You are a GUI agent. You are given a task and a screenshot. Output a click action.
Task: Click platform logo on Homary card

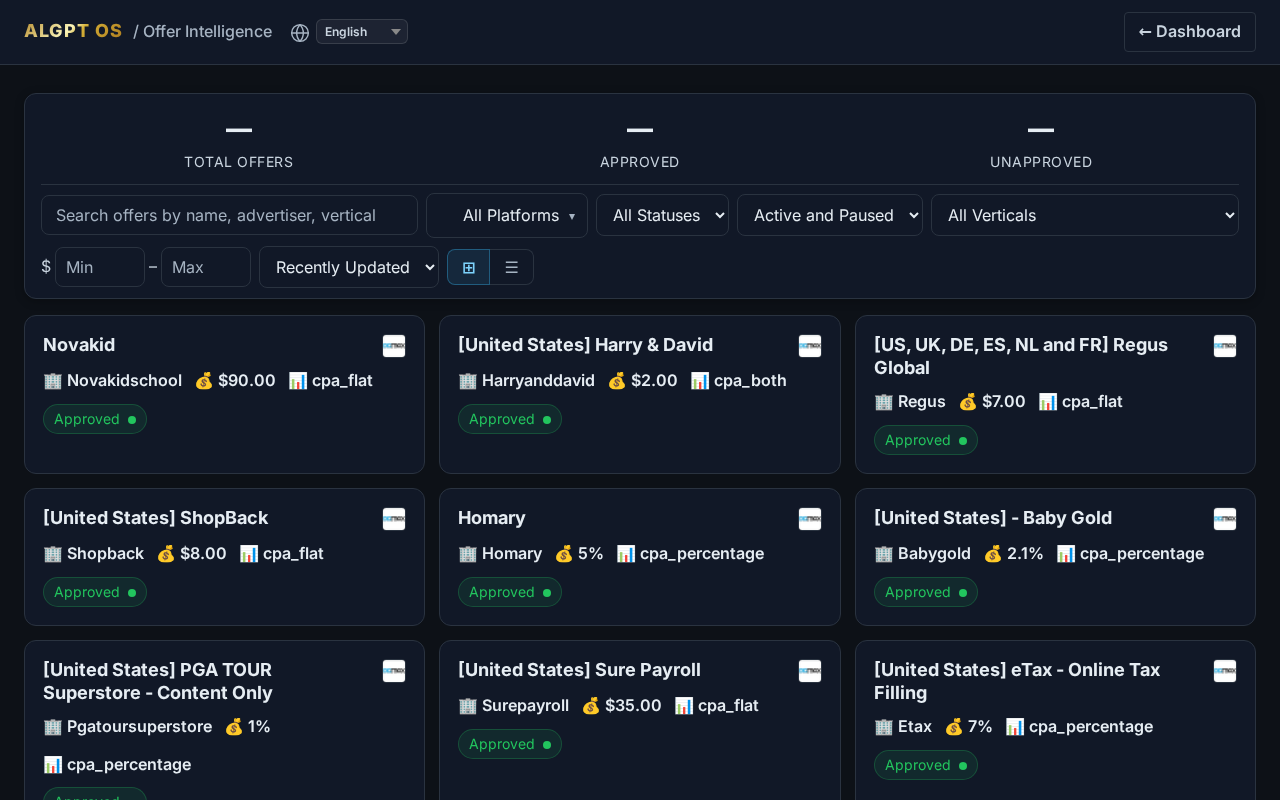coord(810,519)
